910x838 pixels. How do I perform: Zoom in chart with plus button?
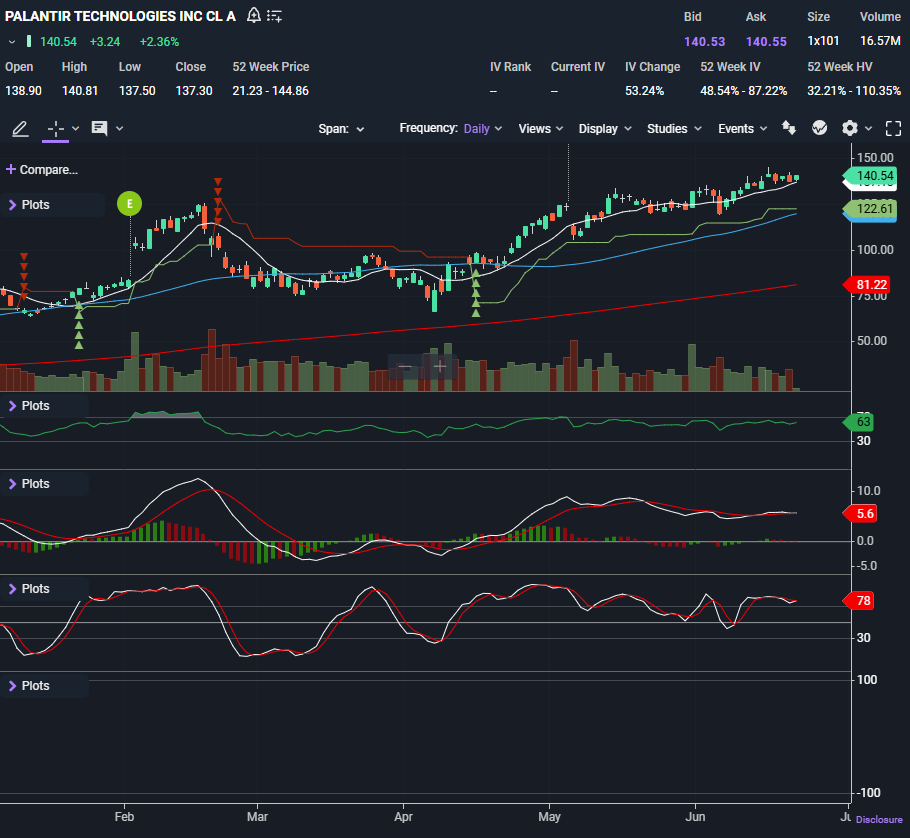pyautogui.click(x=440, y=367)
